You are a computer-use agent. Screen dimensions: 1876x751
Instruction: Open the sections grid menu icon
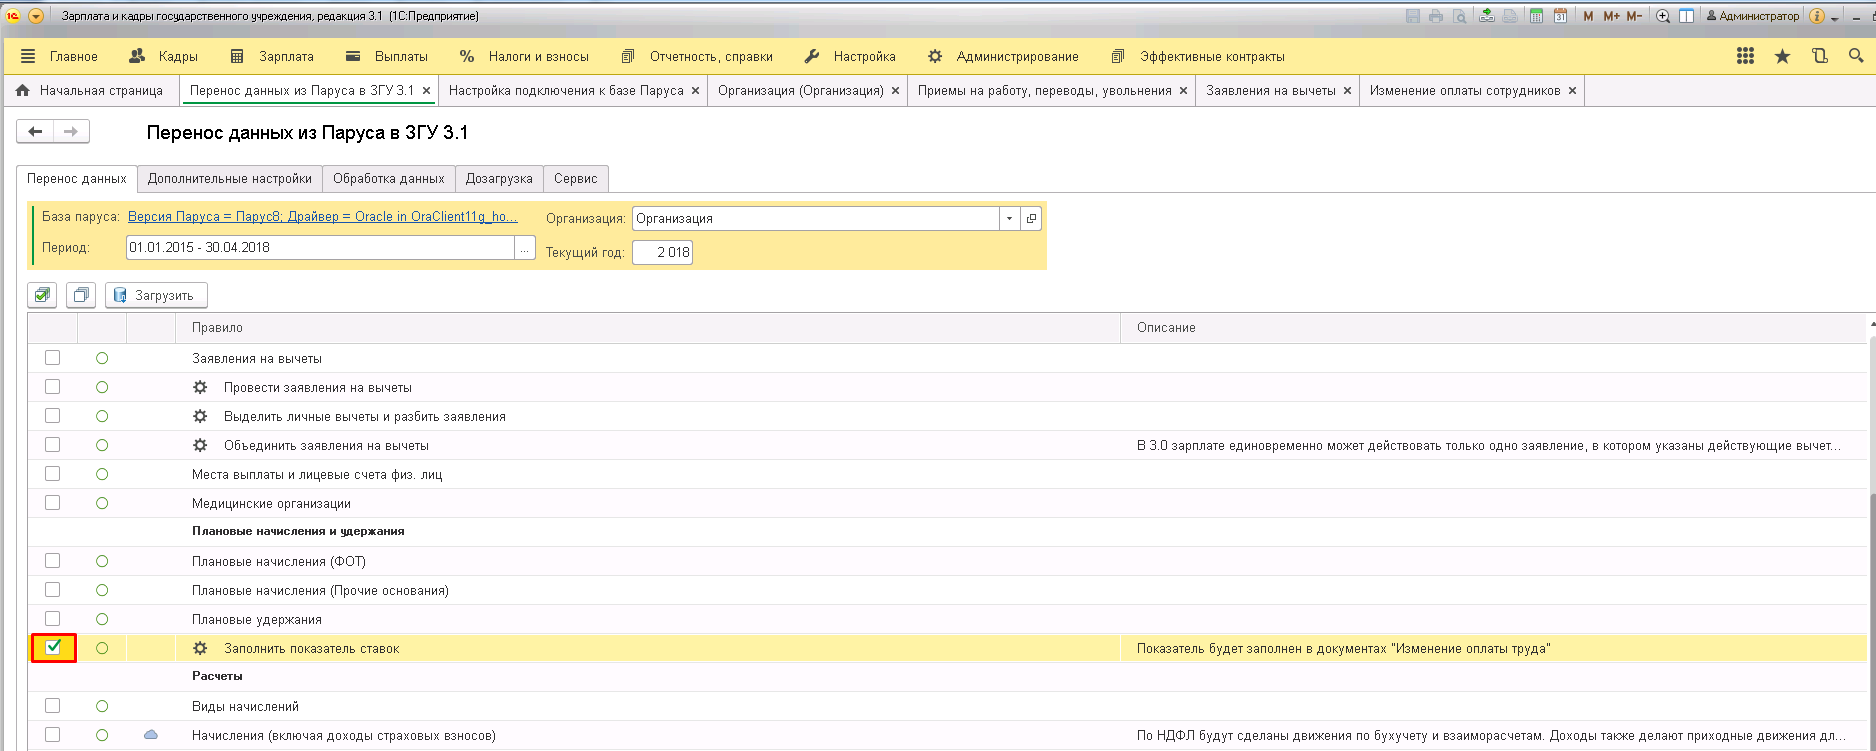click(1745, 57)
